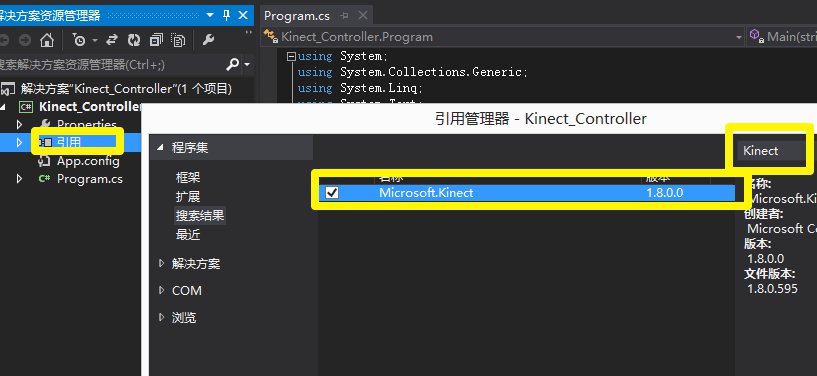Viewport: 817px width, 376px height.
Task: Select 框架 under assemblies
Action: [x=188, y=178]
